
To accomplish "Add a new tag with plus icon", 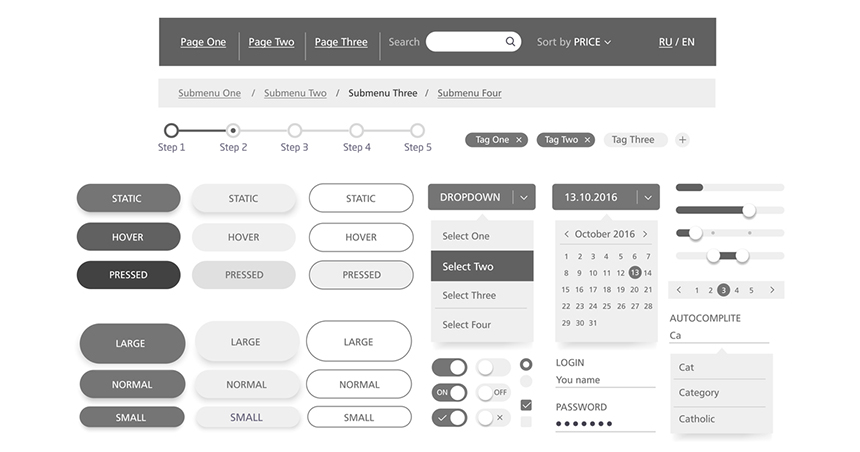I will click(x=682, y=140).
